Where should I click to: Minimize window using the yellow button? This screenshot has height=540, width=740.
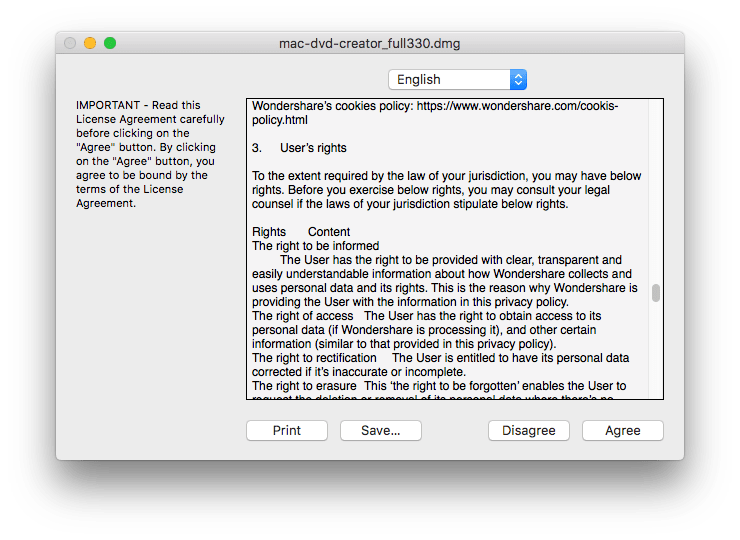tap(90, 43)
